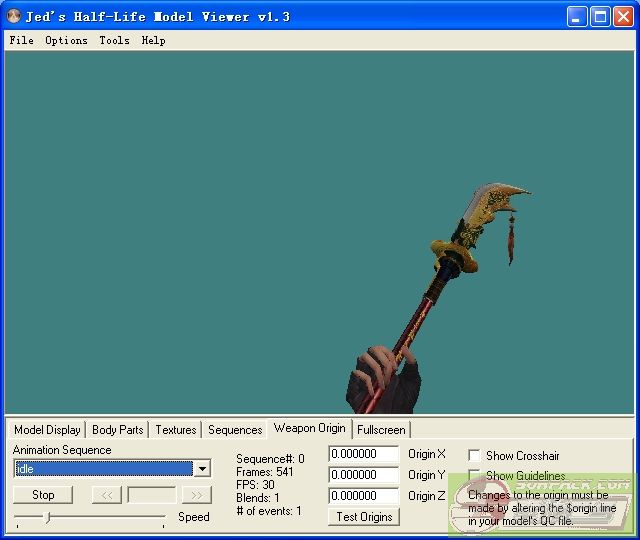640x540 pixels.
Task: Open the Tools menu
Action: coord(114,40)
